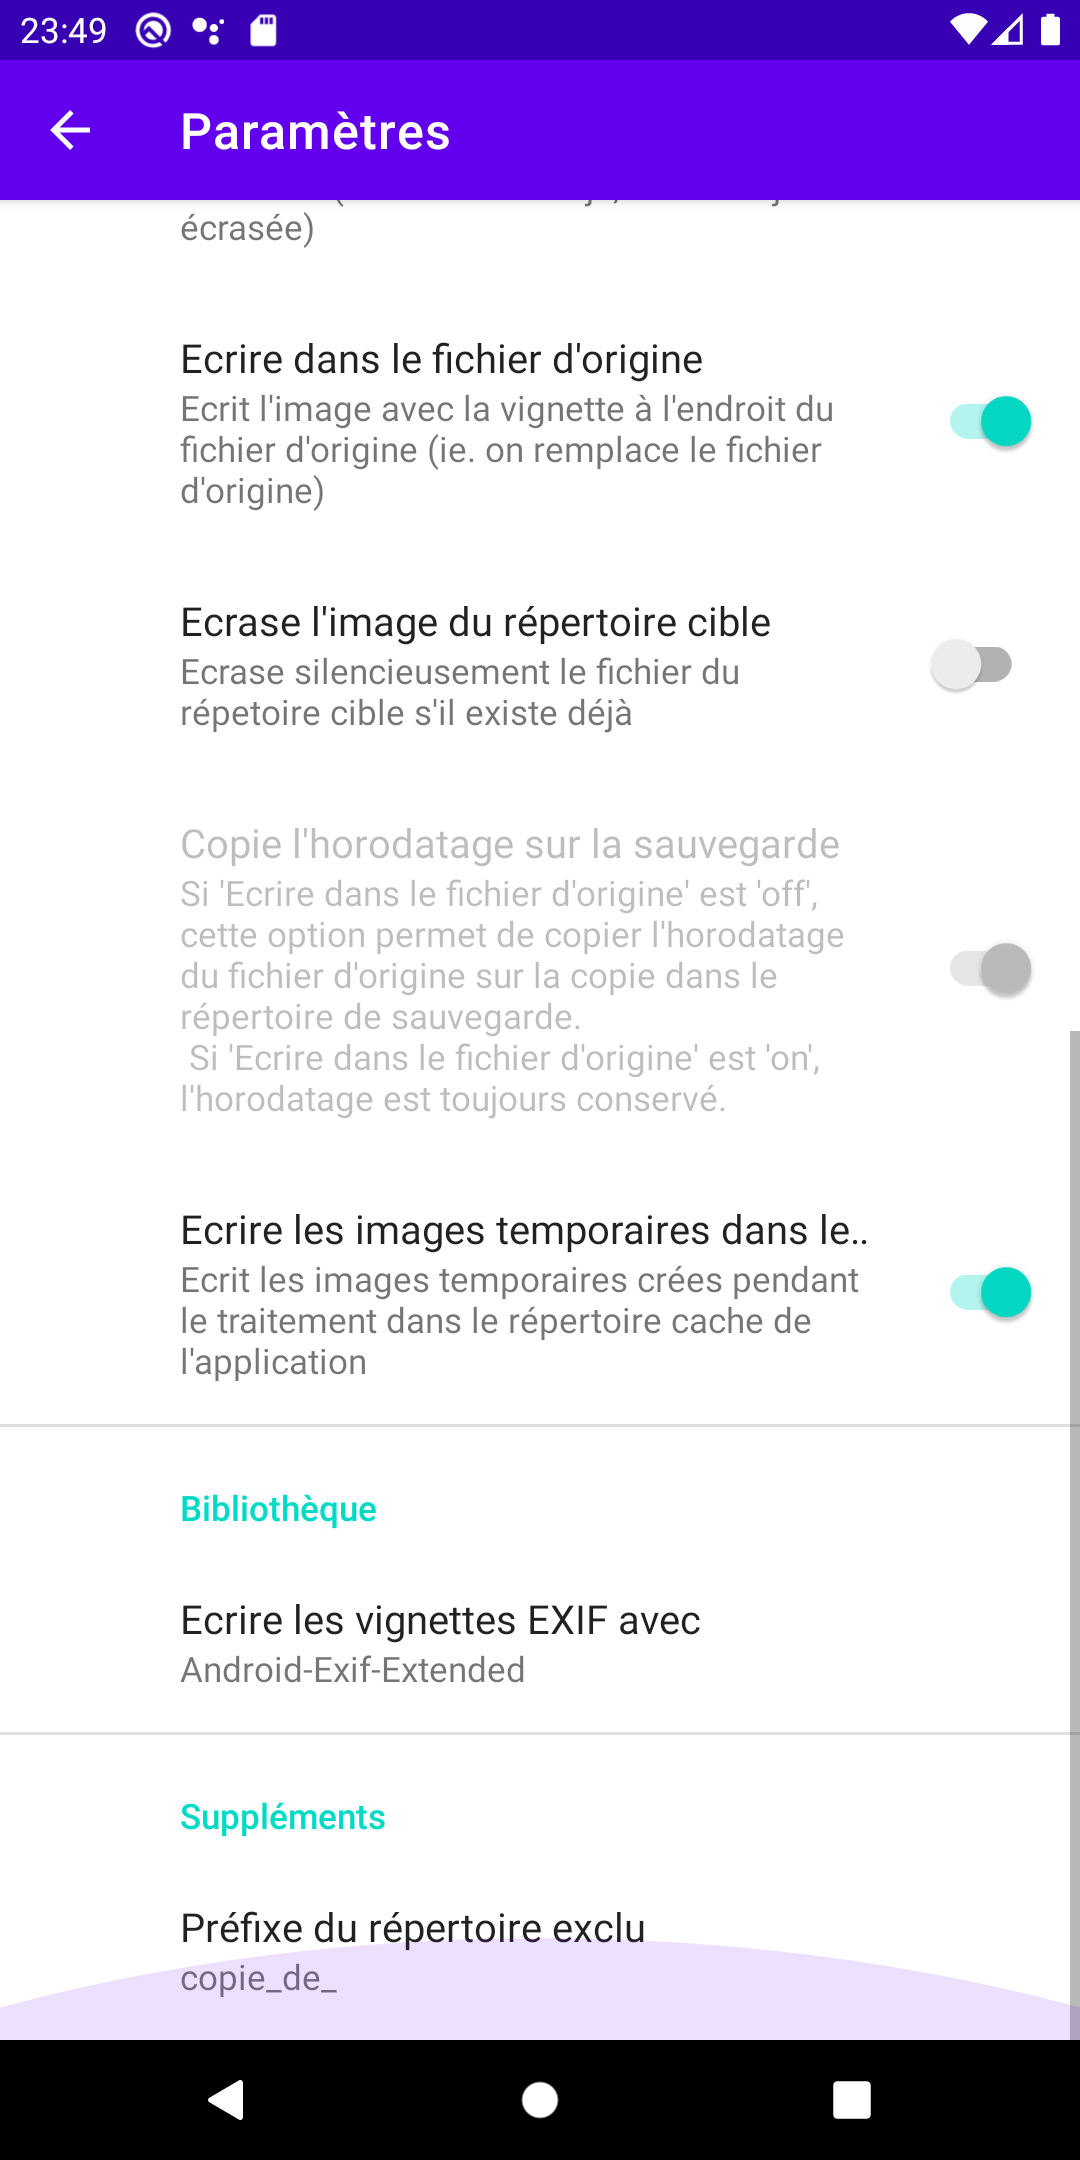Tap the back arrow in the toolbar
Screen dimensions: 1080x2160
click(70, 131)
